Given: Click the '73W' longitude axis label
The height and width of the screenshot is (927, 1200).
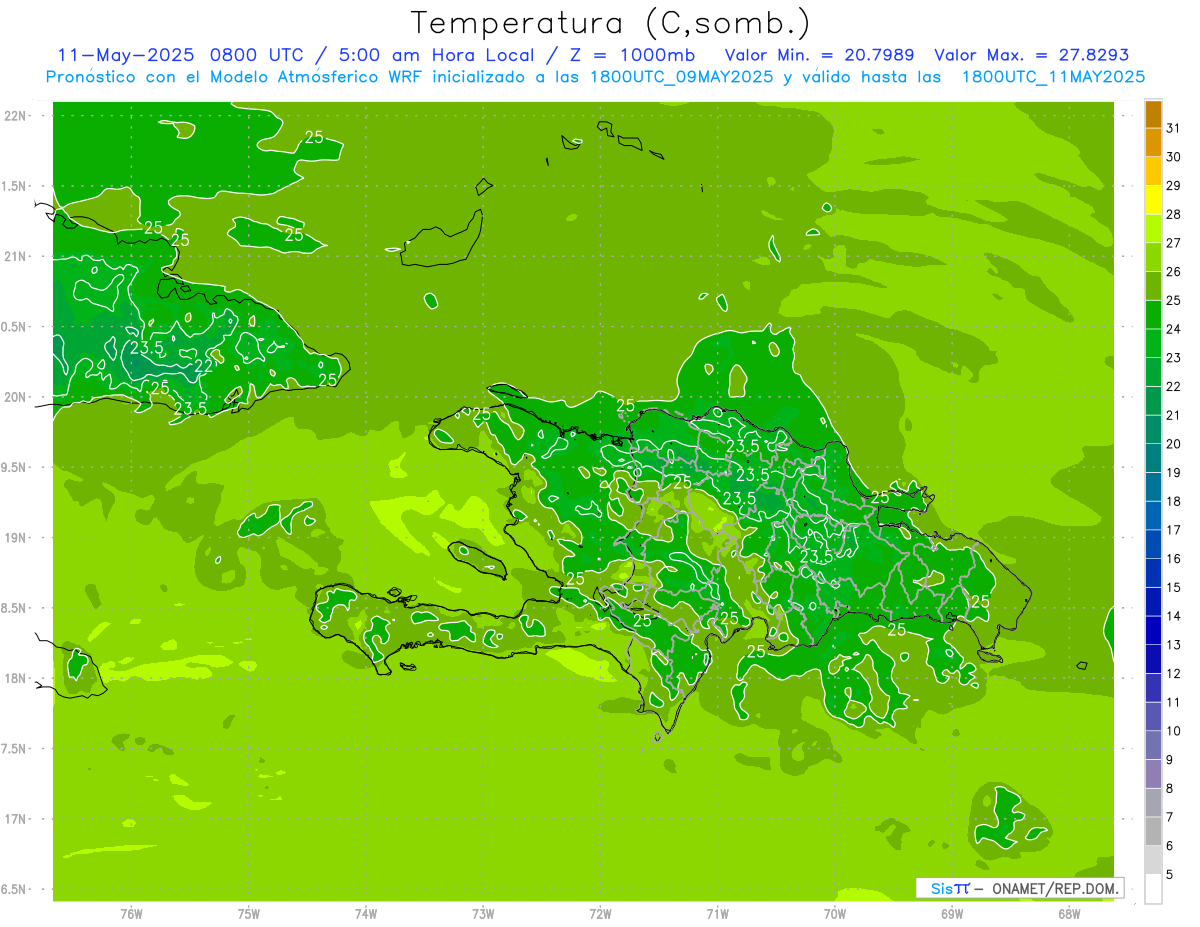Looking at the screenshot, I should pos(483,914).
